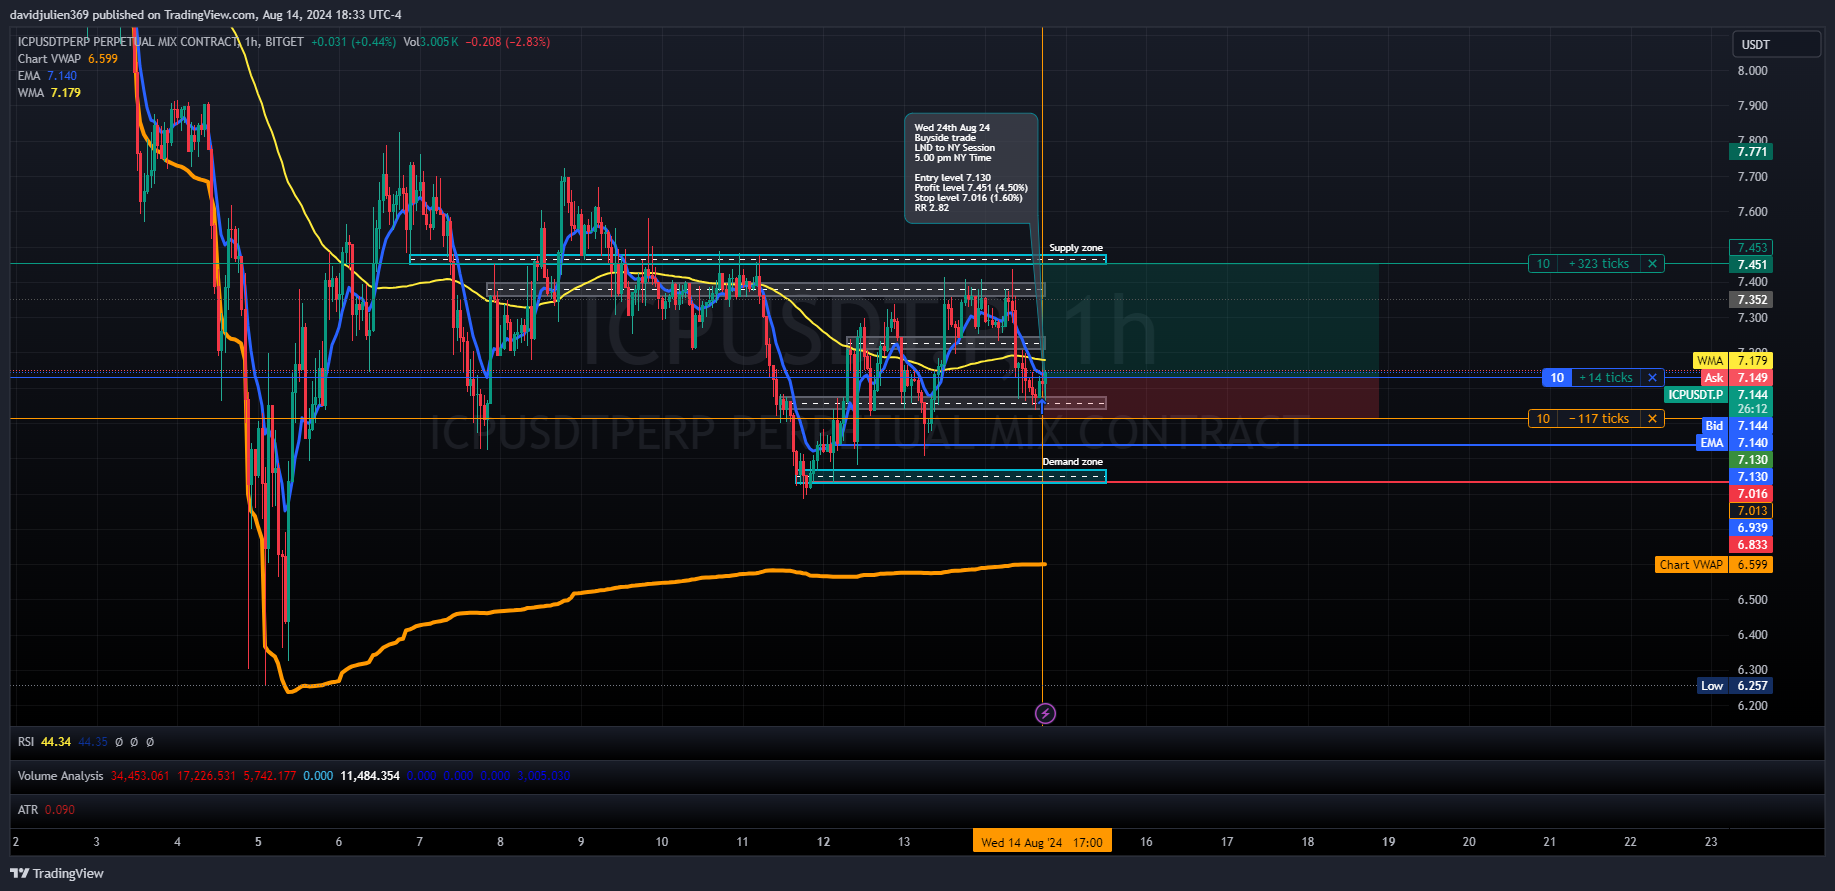Click the −0.208 (−2.83%) change value
The image size is (1835, 891).
coord(508,42)
